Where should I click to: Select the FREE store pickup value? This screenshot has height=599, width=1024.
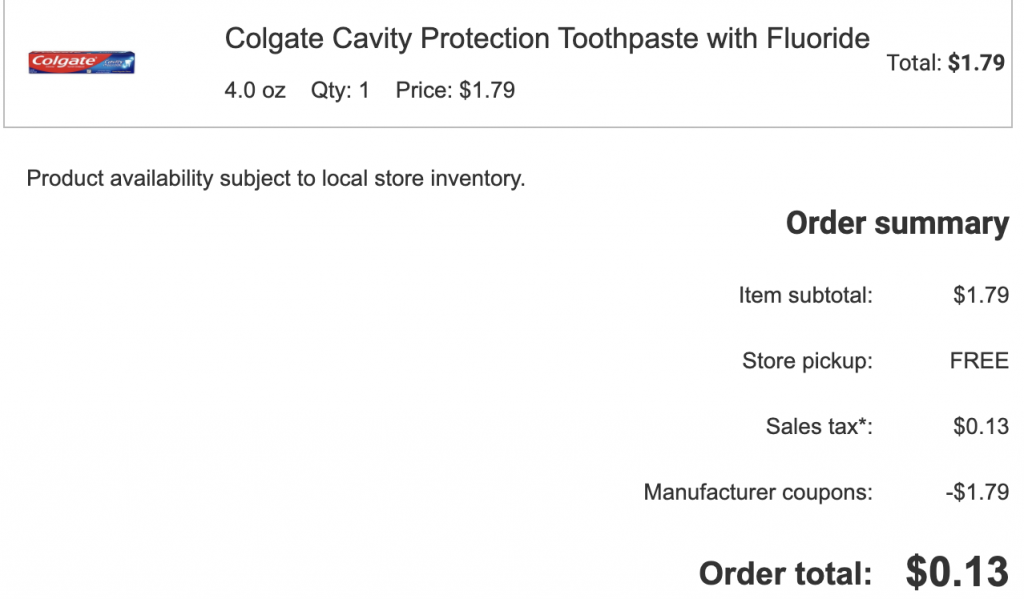[979, 361]
